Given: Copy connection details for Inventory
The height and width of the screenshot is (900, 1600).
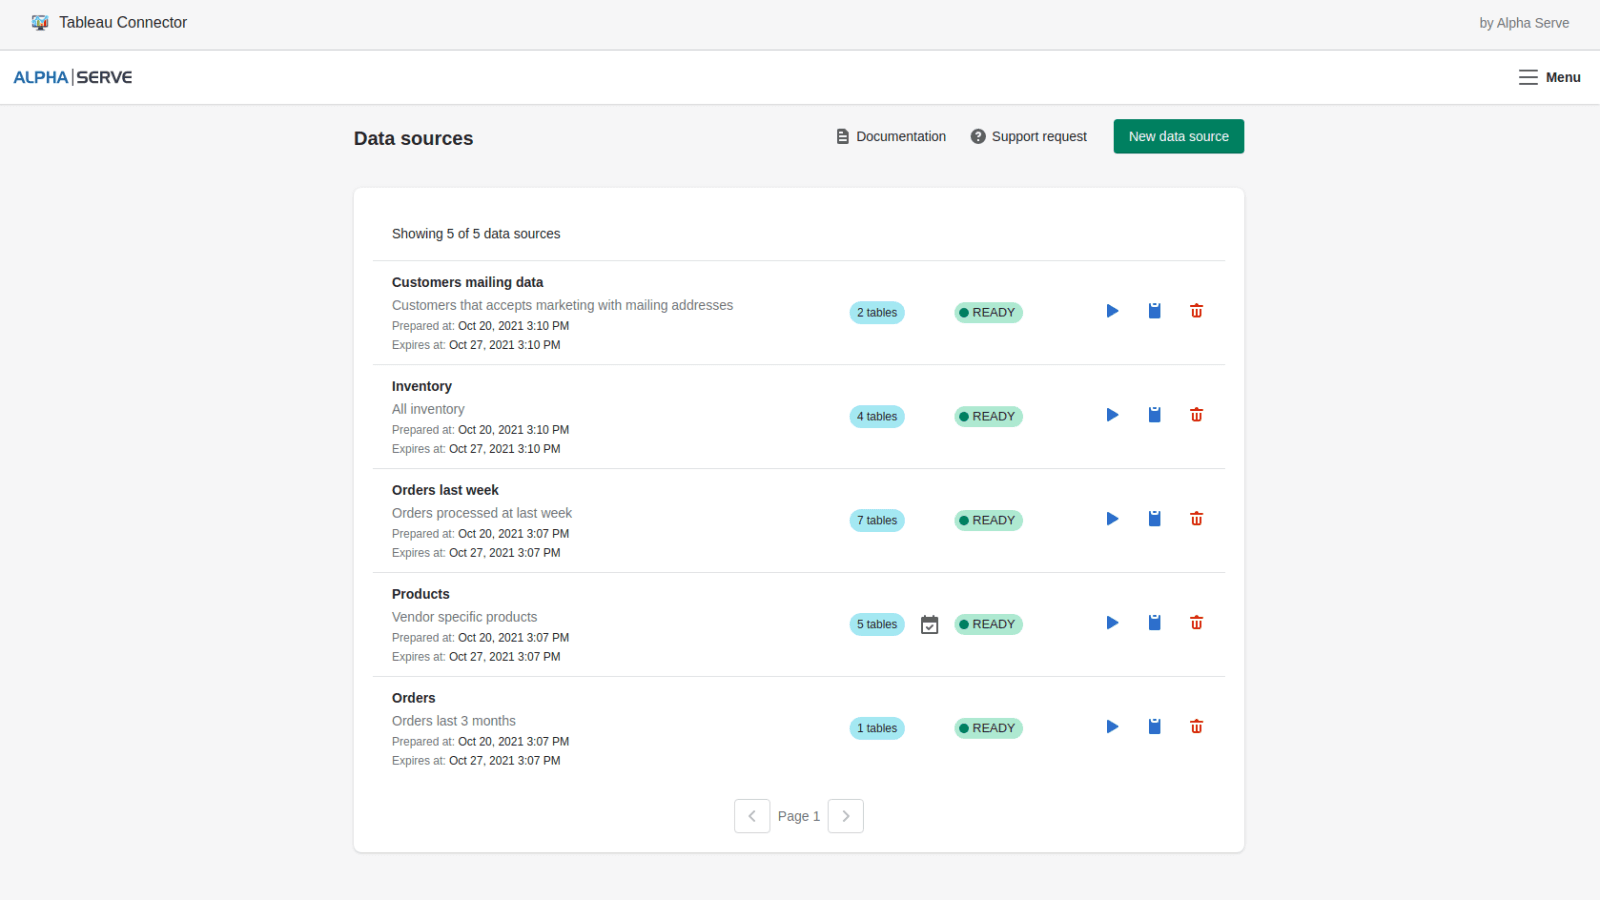Looking at the screenshot, I should pyautogui.click(x=1154, y=414).
